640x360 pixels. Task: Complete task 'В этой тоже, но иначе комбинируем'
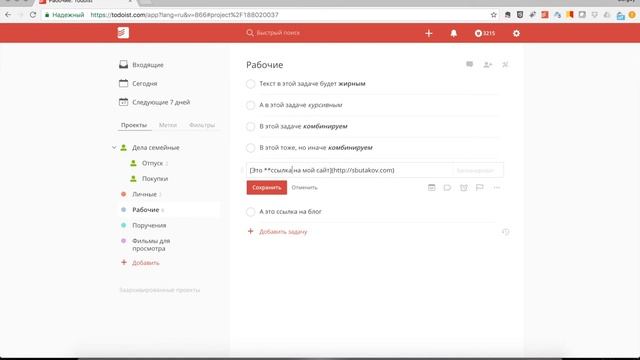(x=251, y=148)
